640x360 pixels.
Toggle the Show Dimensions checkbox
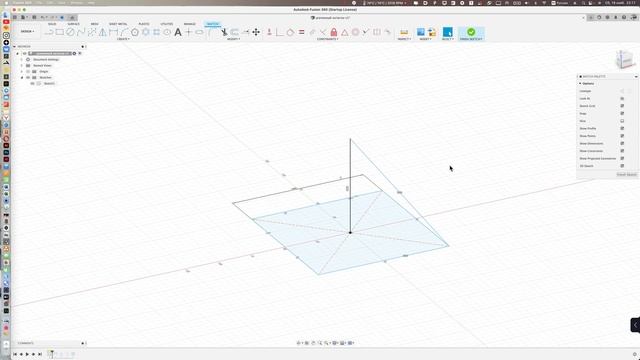[x=622, y=143]
